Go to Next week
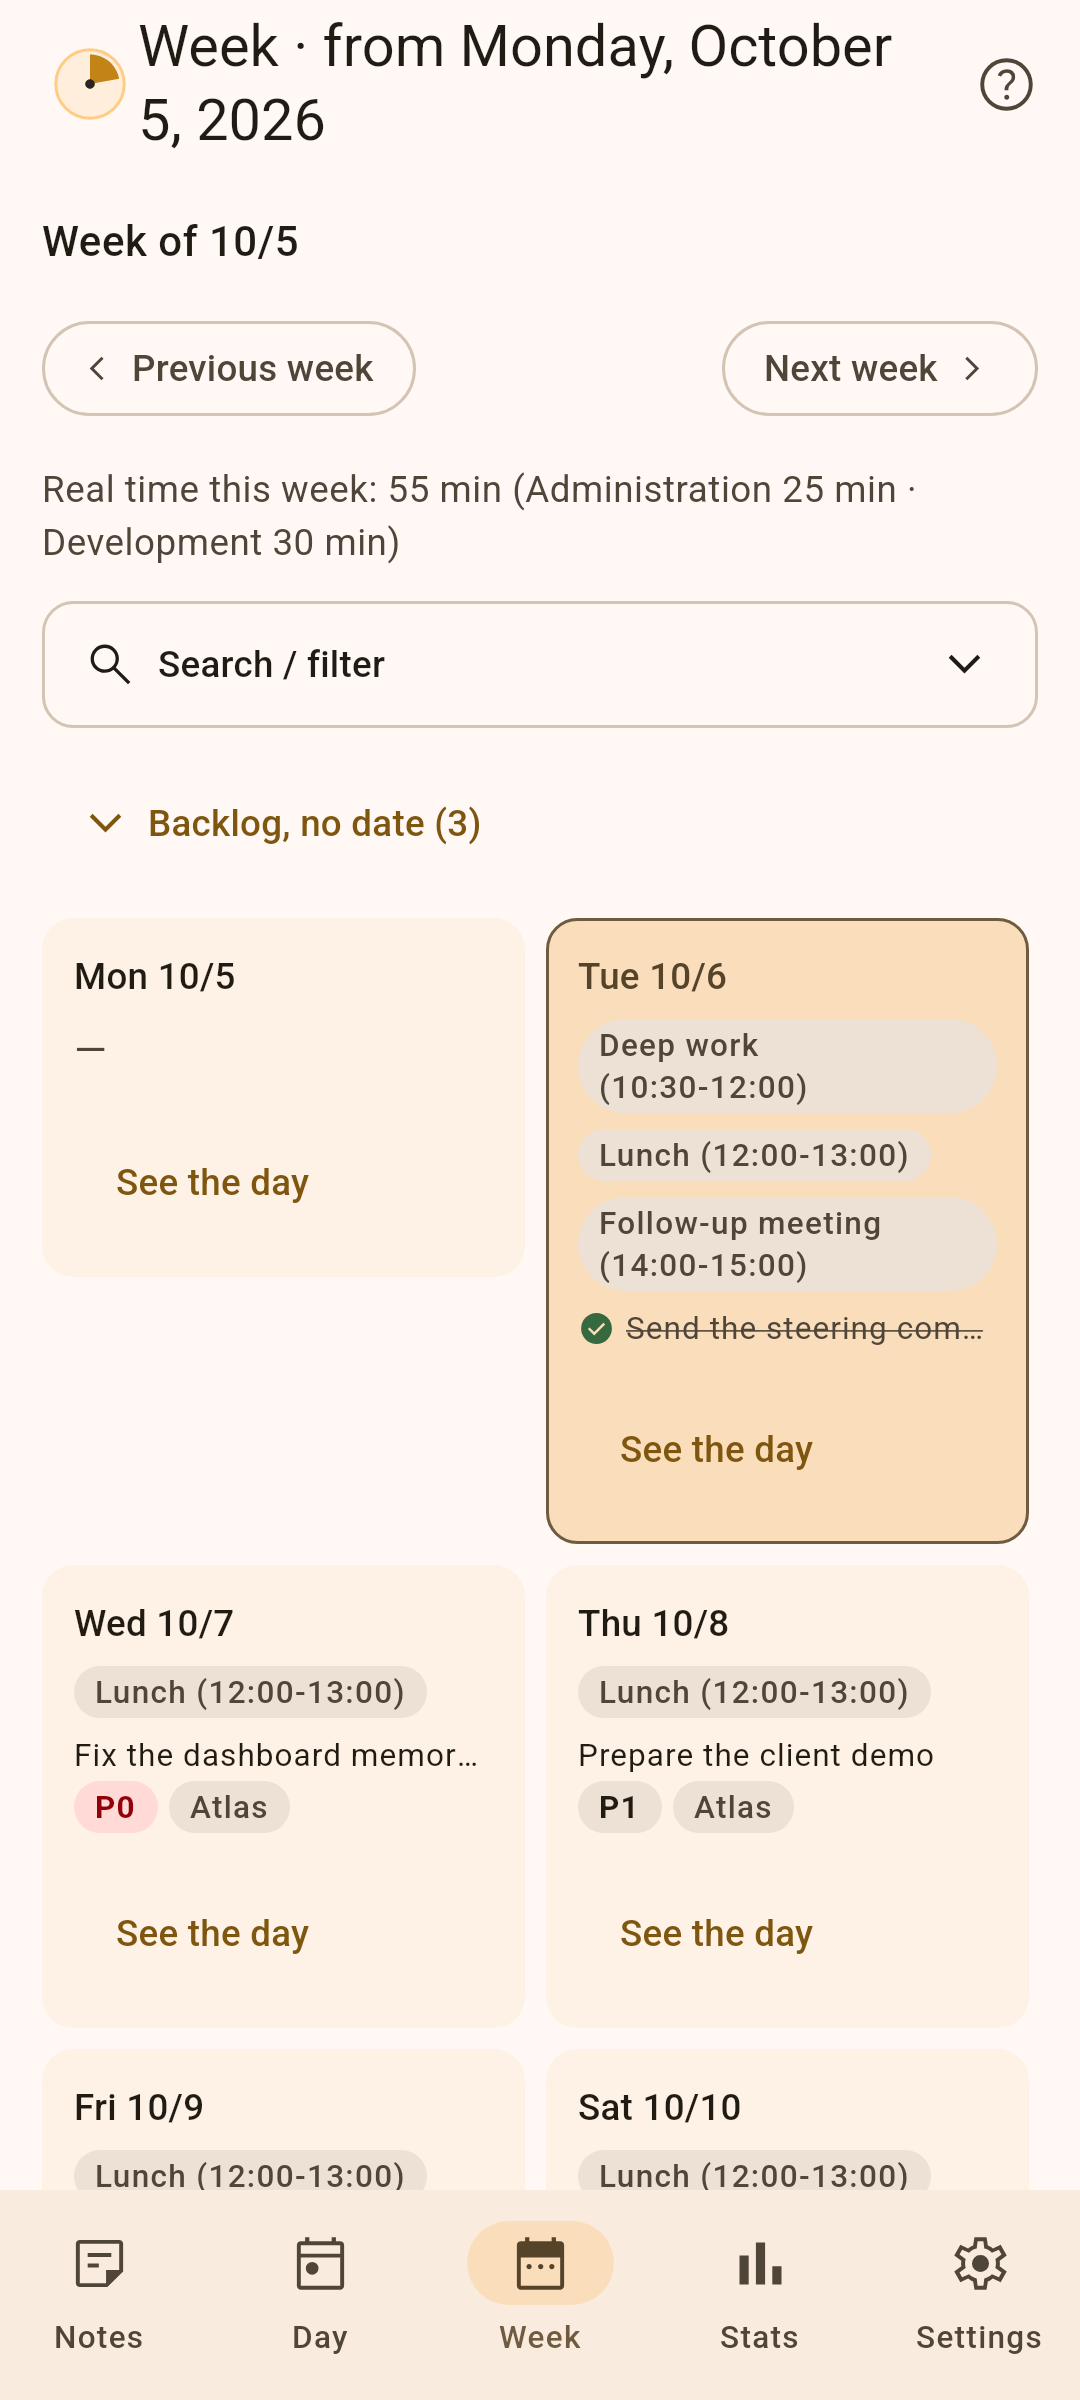Screen dimensions: 1080x2400 click(x=880, y=368)
